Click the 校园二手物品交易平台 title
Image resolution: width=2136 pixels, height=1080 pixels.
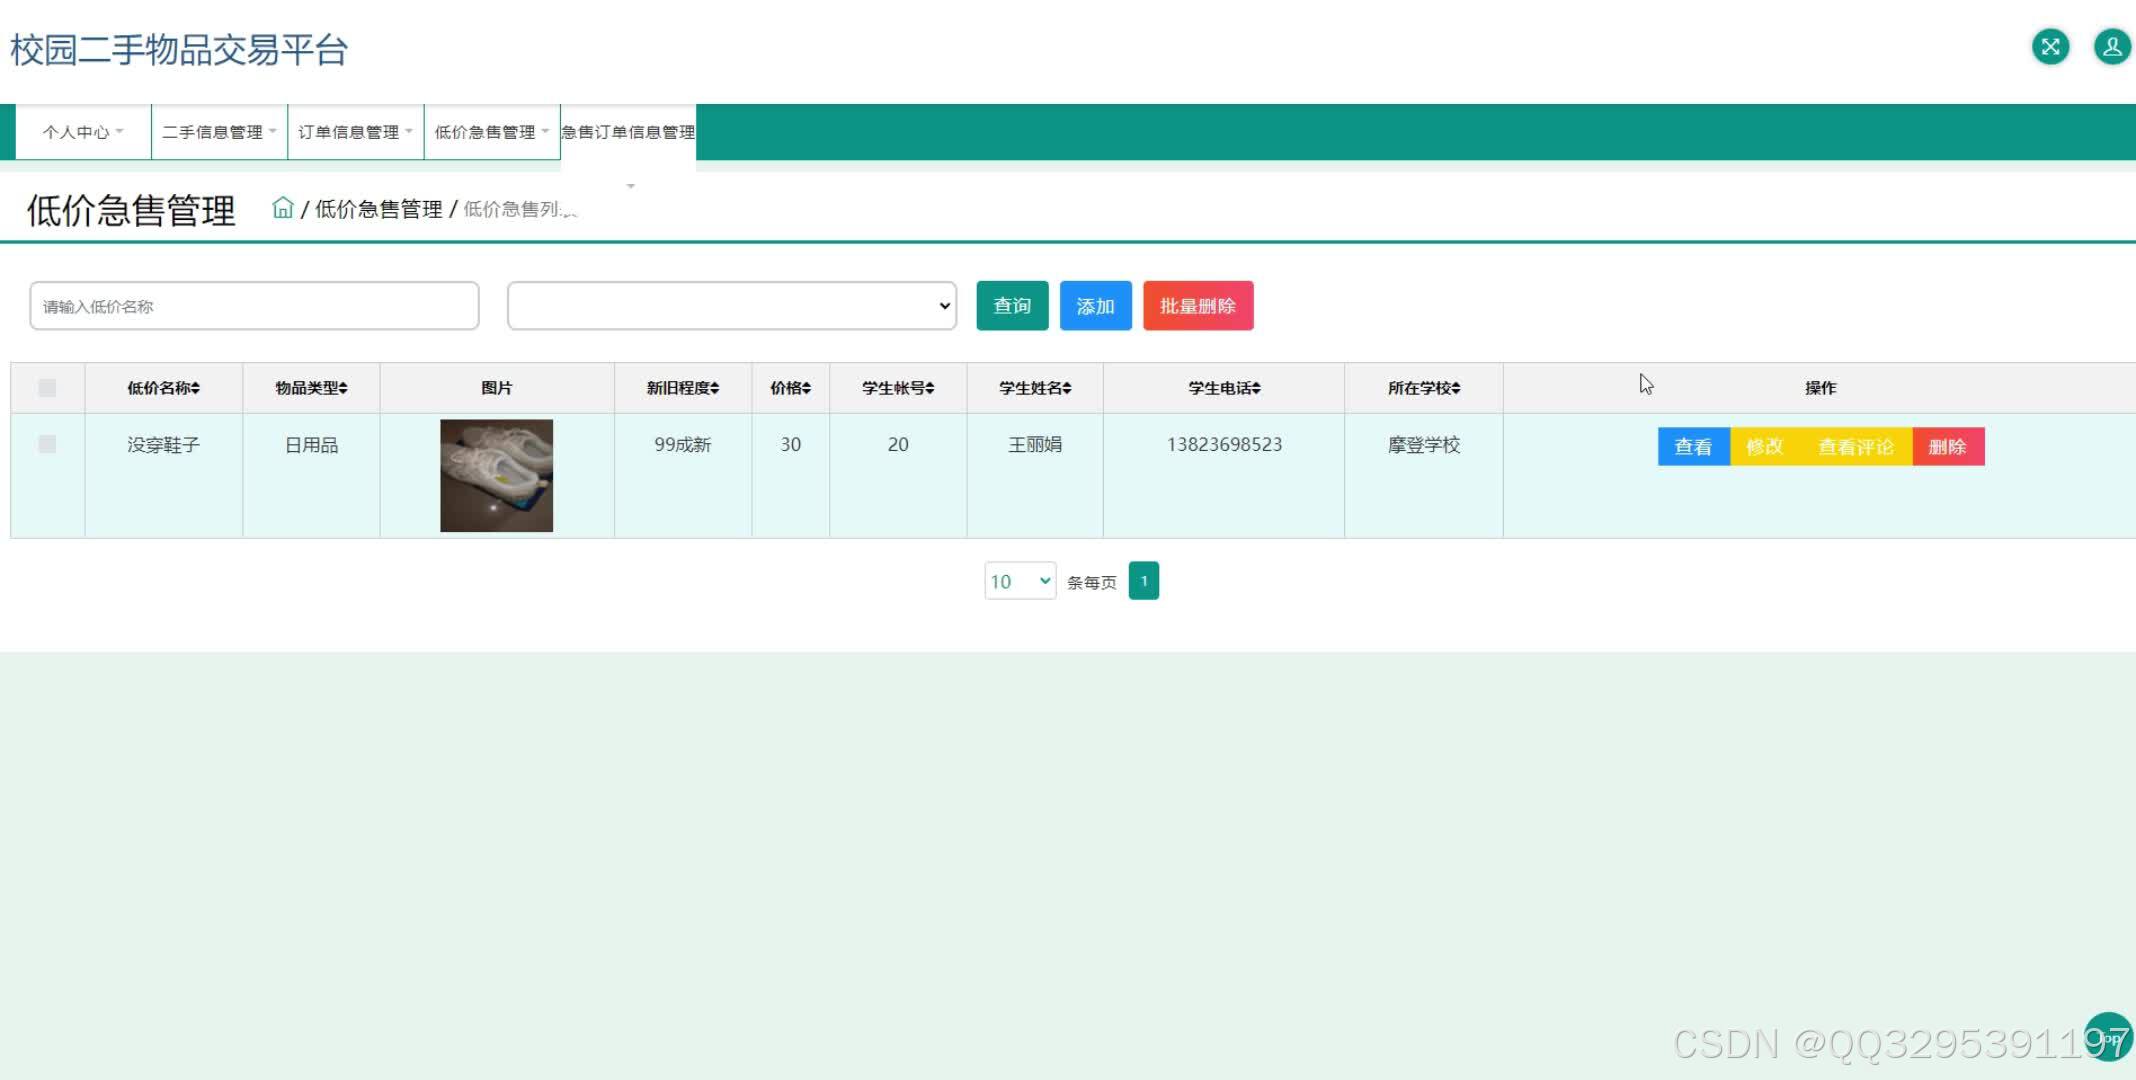tap(179, 49)
